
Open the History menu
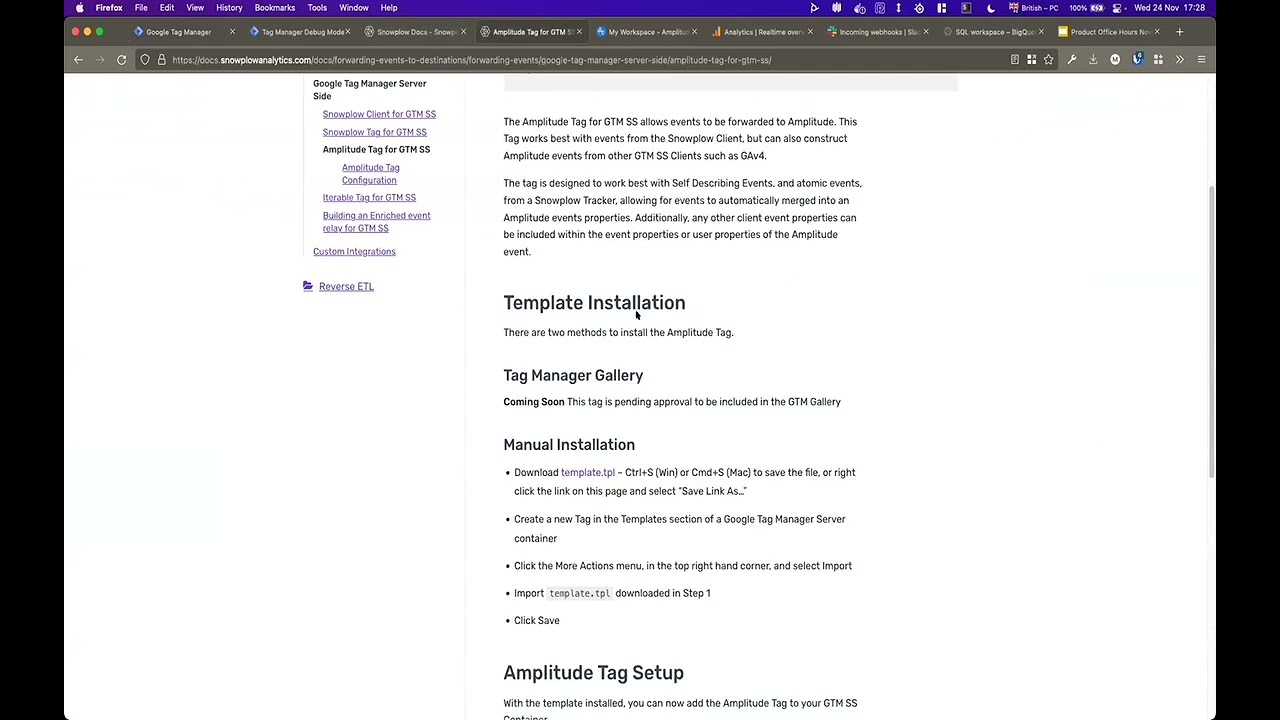pyautogui.click(x=229, y=8)
